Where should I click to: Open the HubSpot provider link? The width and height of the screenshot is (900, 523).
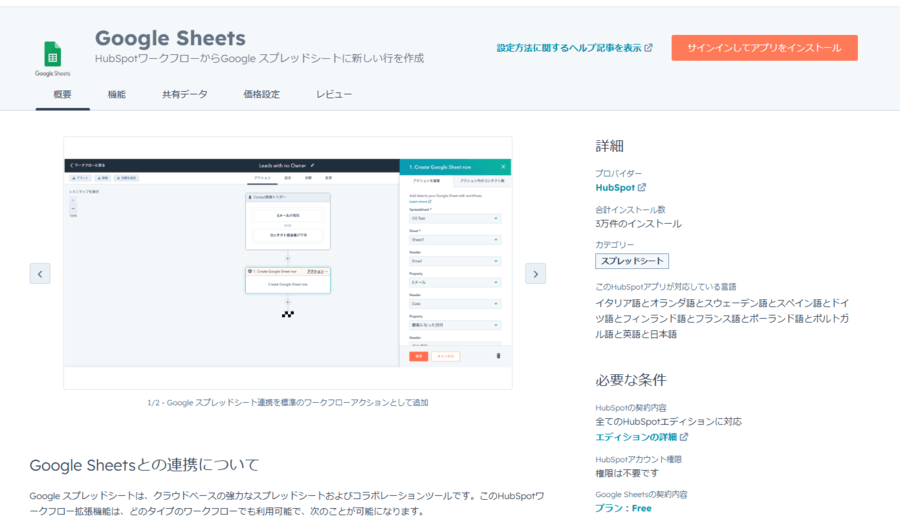(615, 188)
